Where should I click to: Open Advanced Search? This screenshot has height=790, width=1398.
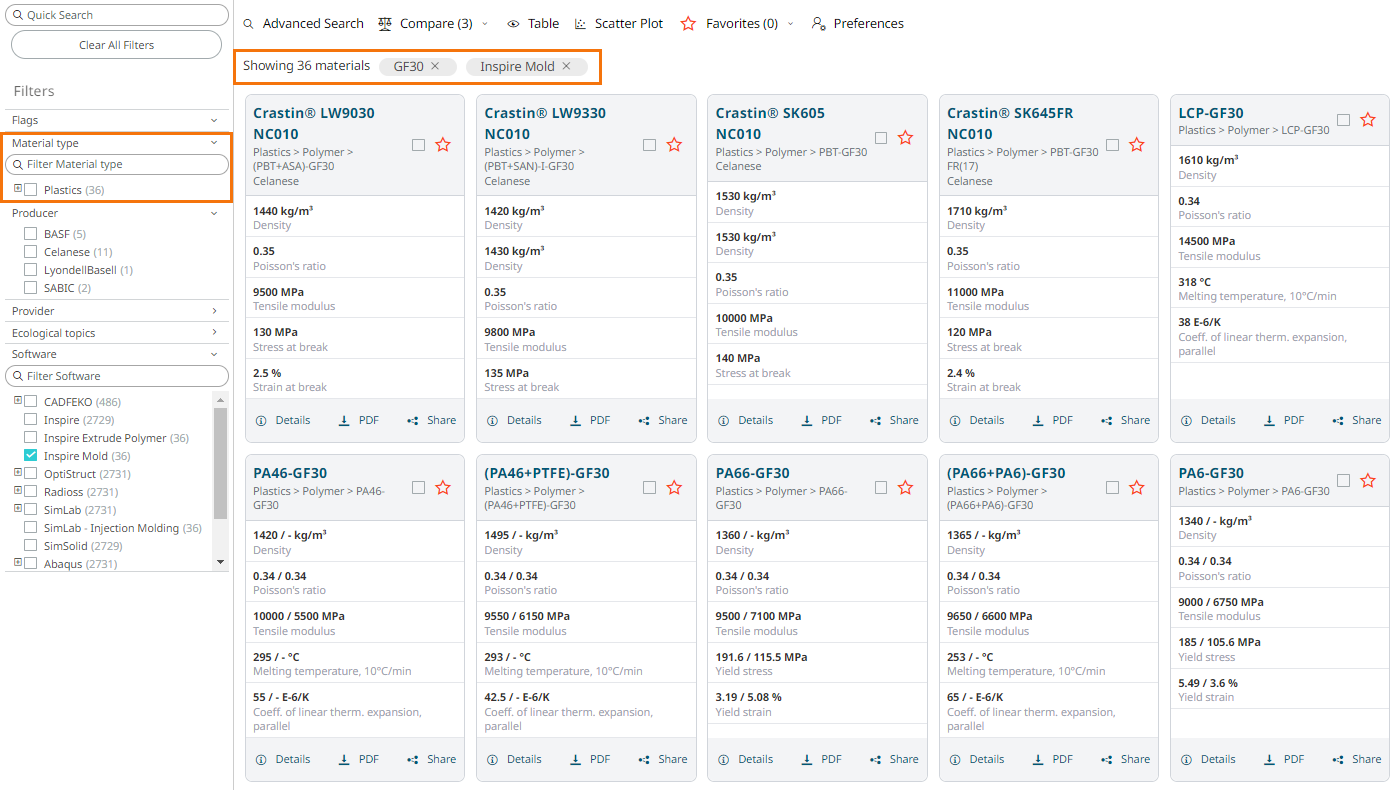pyautogui.click(x=304, y=23)
